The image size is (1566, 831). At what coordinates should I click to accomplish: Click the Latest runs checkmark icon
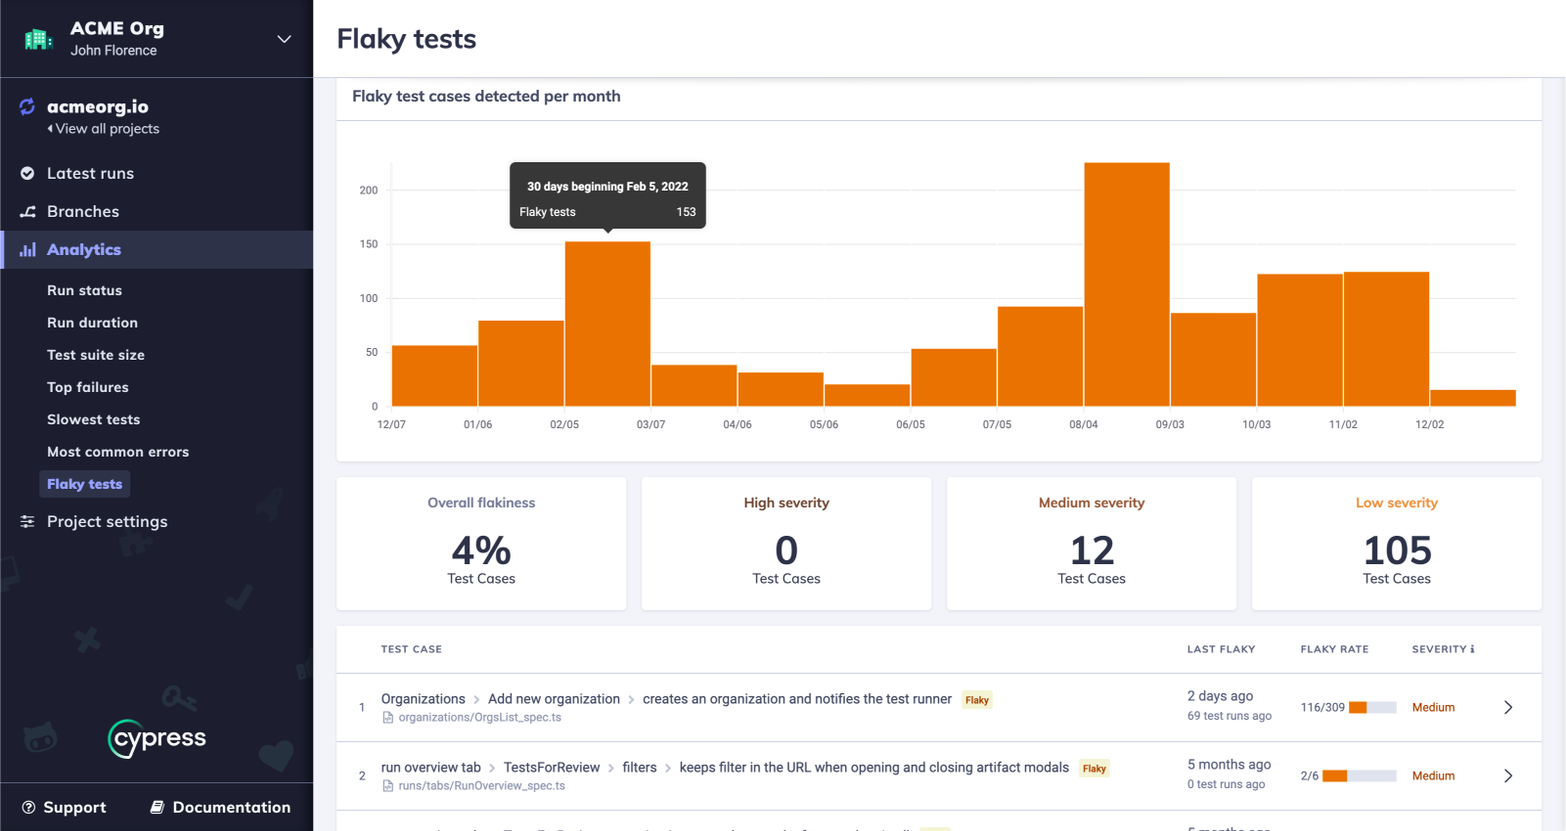[28, 174]
